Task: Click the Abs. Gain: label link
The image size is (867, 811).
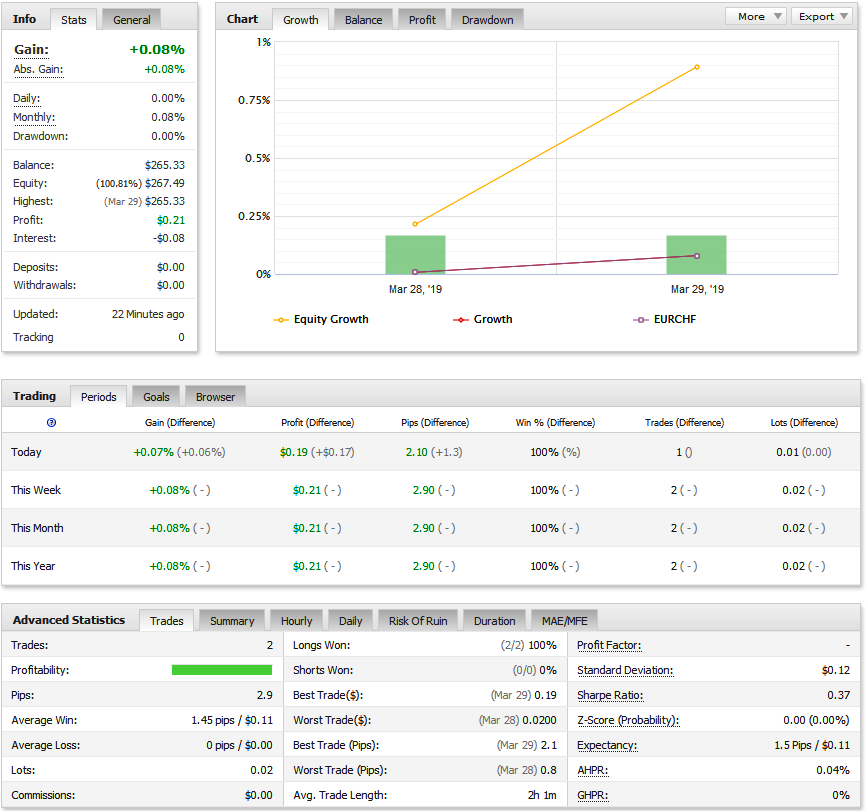Action: [x=38, y=70]
